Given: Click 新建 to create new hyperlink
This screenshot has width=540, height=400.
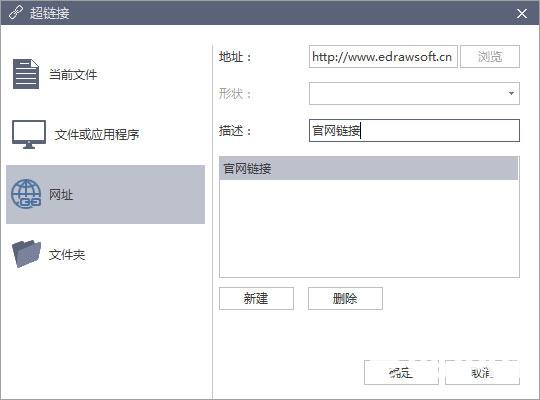Looking at the screenshot, I should tap(256, 298).
